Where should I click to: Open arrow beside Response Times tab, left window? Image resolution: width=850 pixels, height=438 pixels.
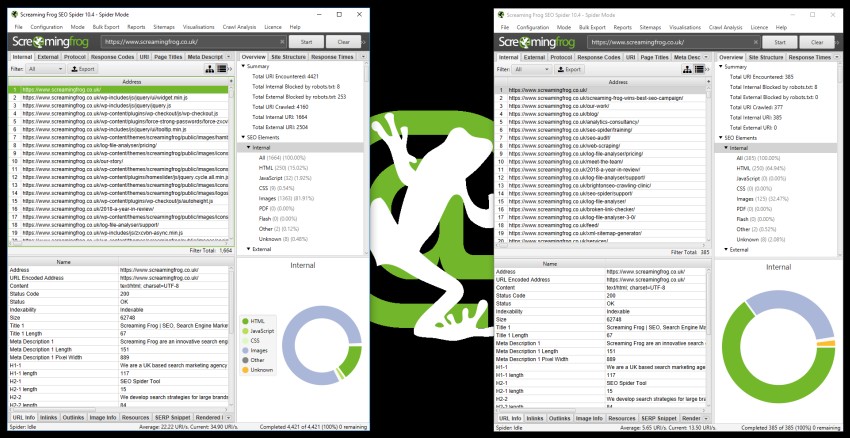363,57
